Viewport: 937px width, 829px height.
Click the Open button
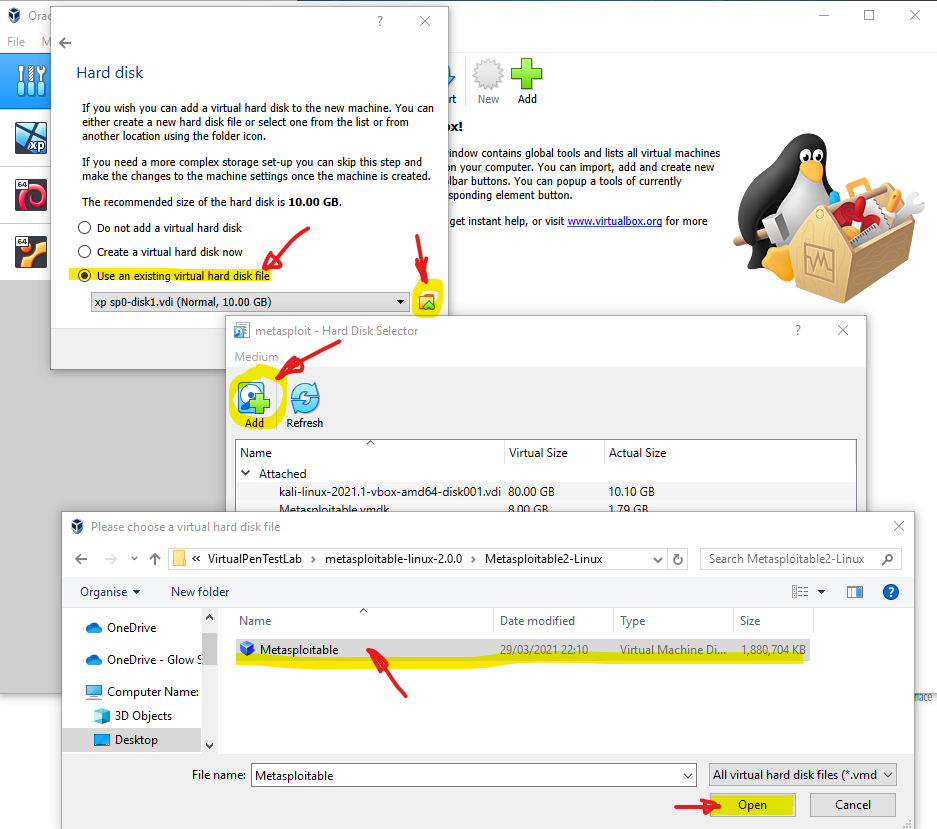tap(752, 805)
